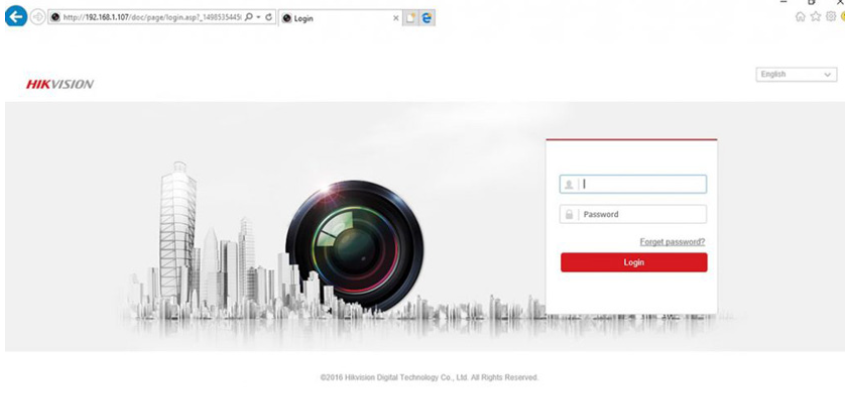Open Favorites with the star icon
This screenshot has width=853, height=418.
(815, 17)
